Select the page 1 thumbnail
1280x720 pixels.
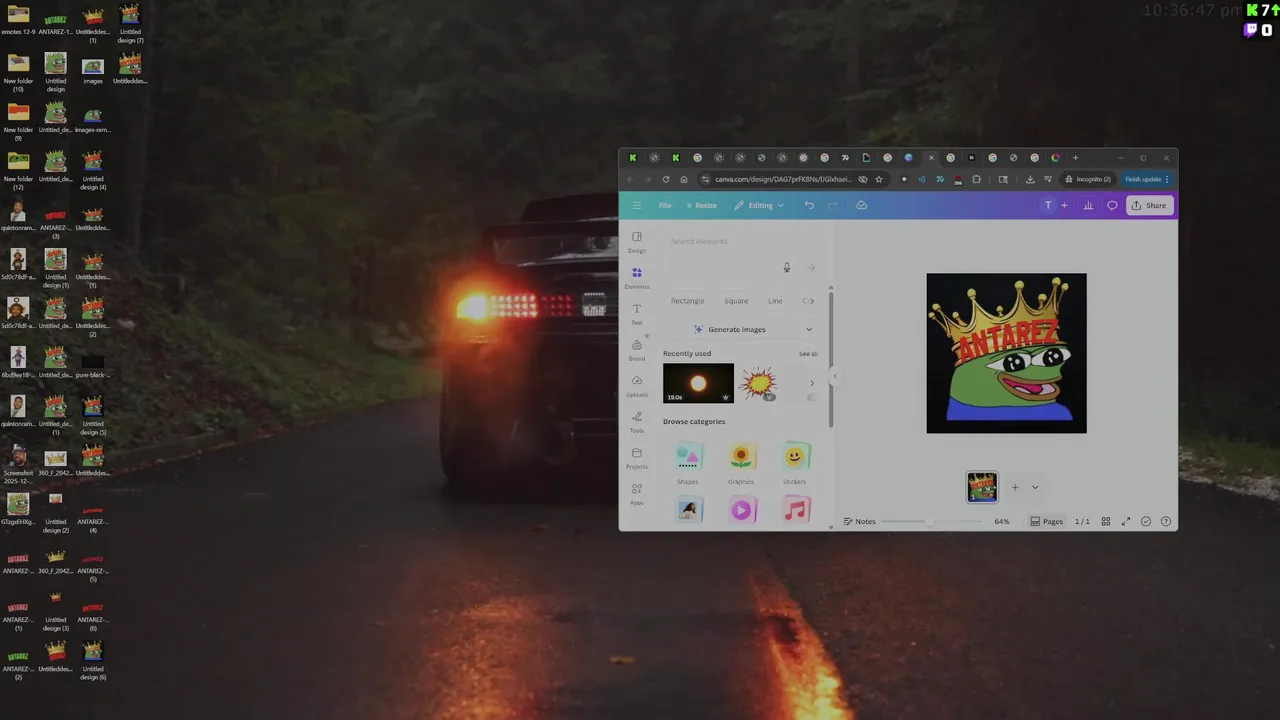(982, 487)
